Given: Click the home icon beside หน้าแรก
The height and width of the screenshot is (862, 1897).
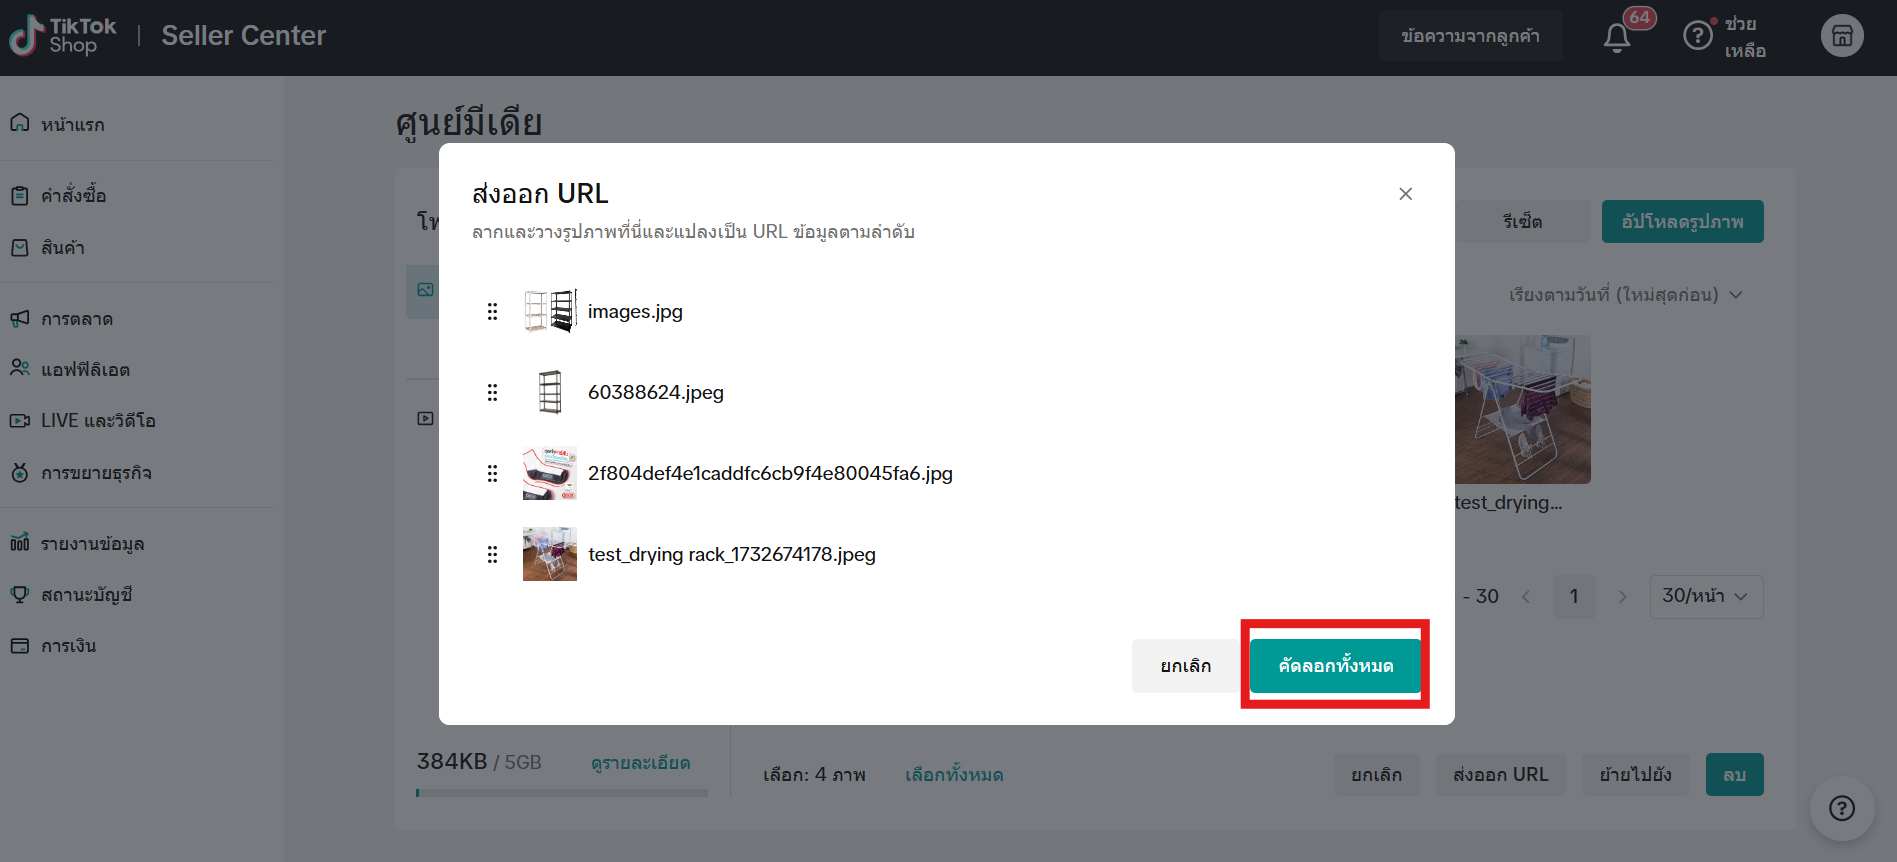Looking at the screenshot, I should (x=20, y=123).
